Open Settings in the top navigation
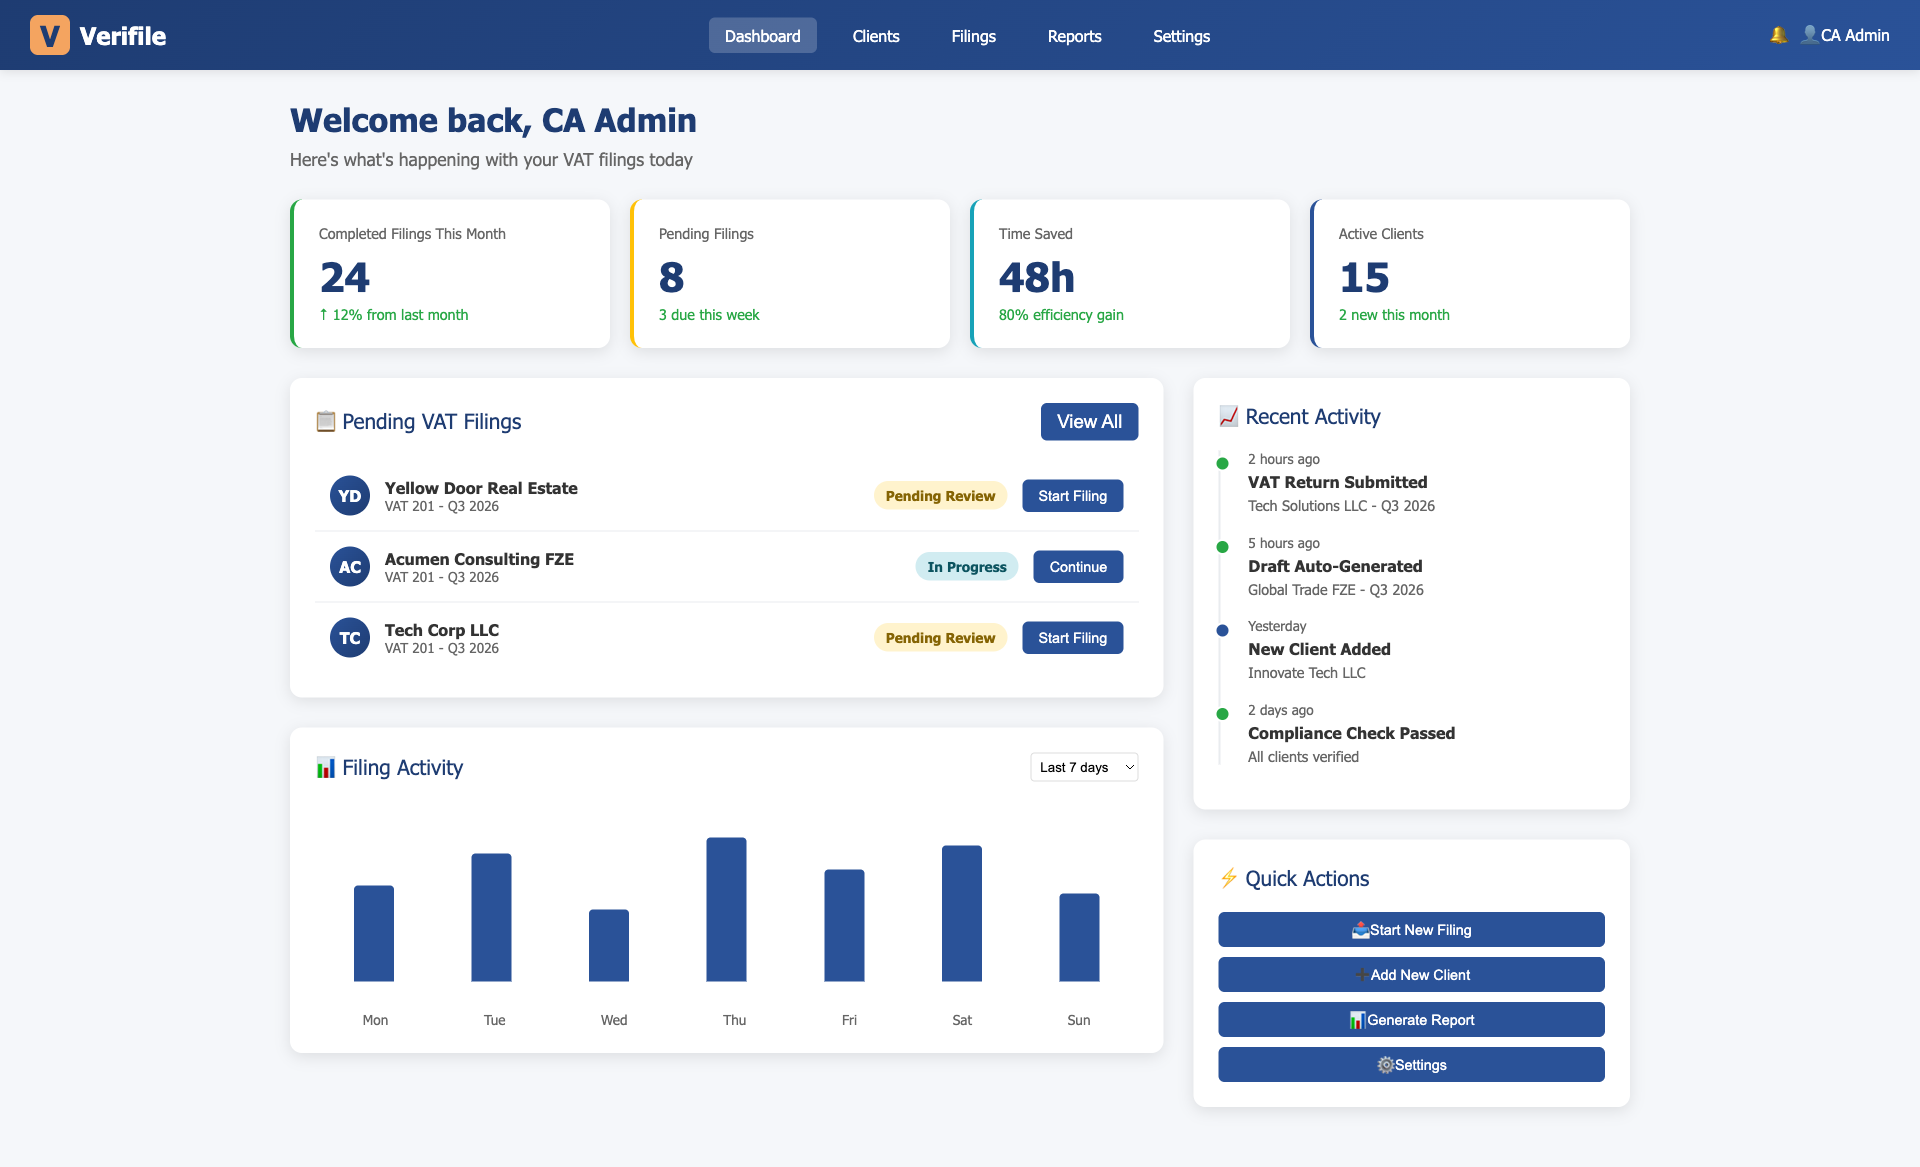This screenshot has width=1920, height=1167. 1181,36
